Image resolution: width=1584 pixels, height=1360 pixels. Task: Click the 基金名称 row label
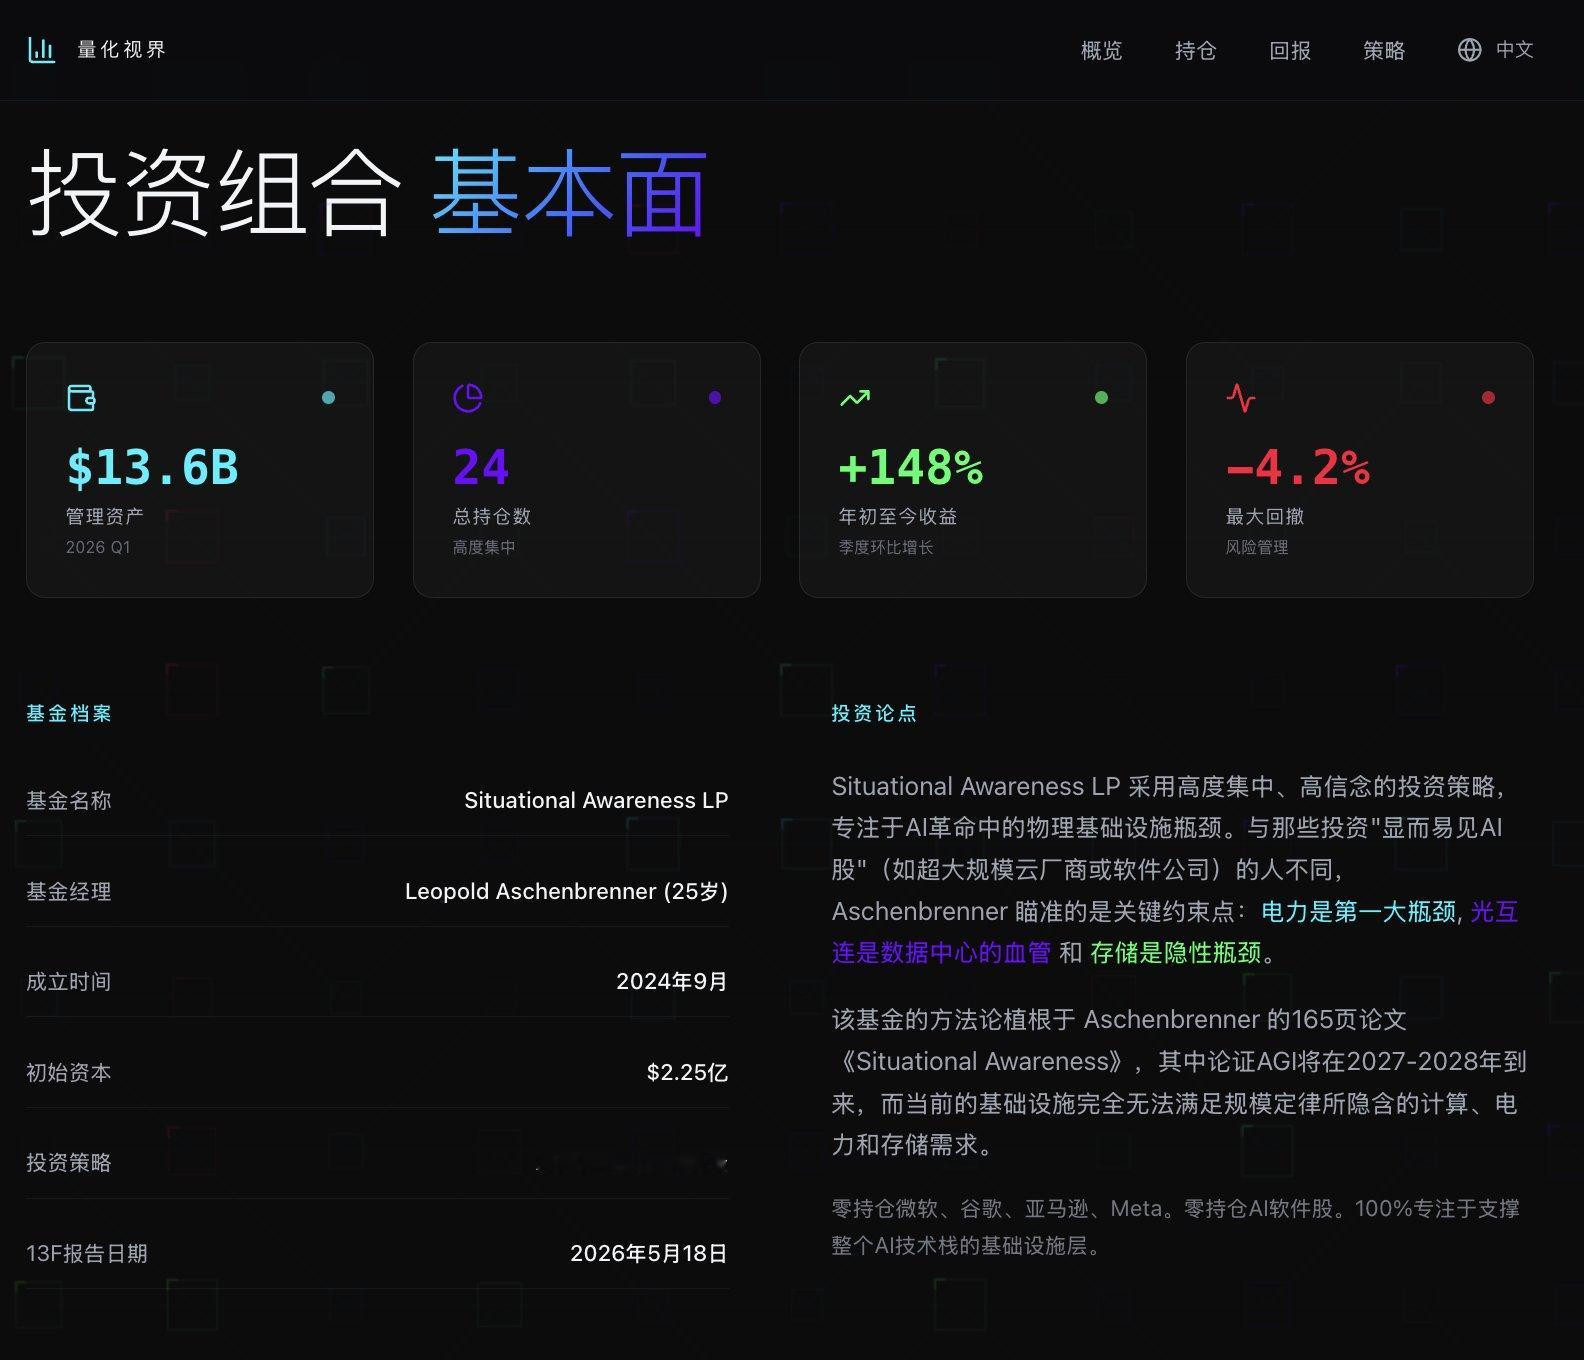(x=69, y=800)
